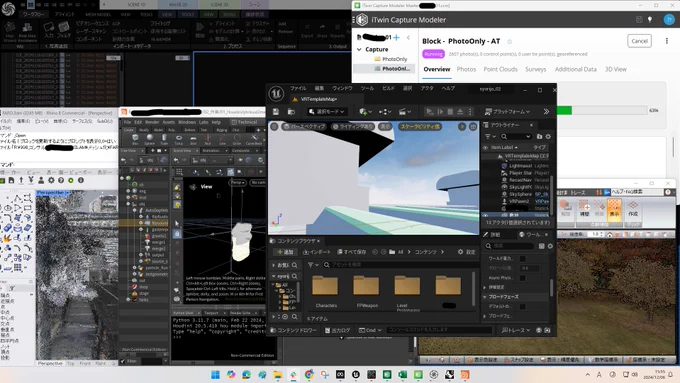Toggle the デフォルト checkbox under ブロードフェーズ
The image size is (680, 383).
tap(523, 307)
